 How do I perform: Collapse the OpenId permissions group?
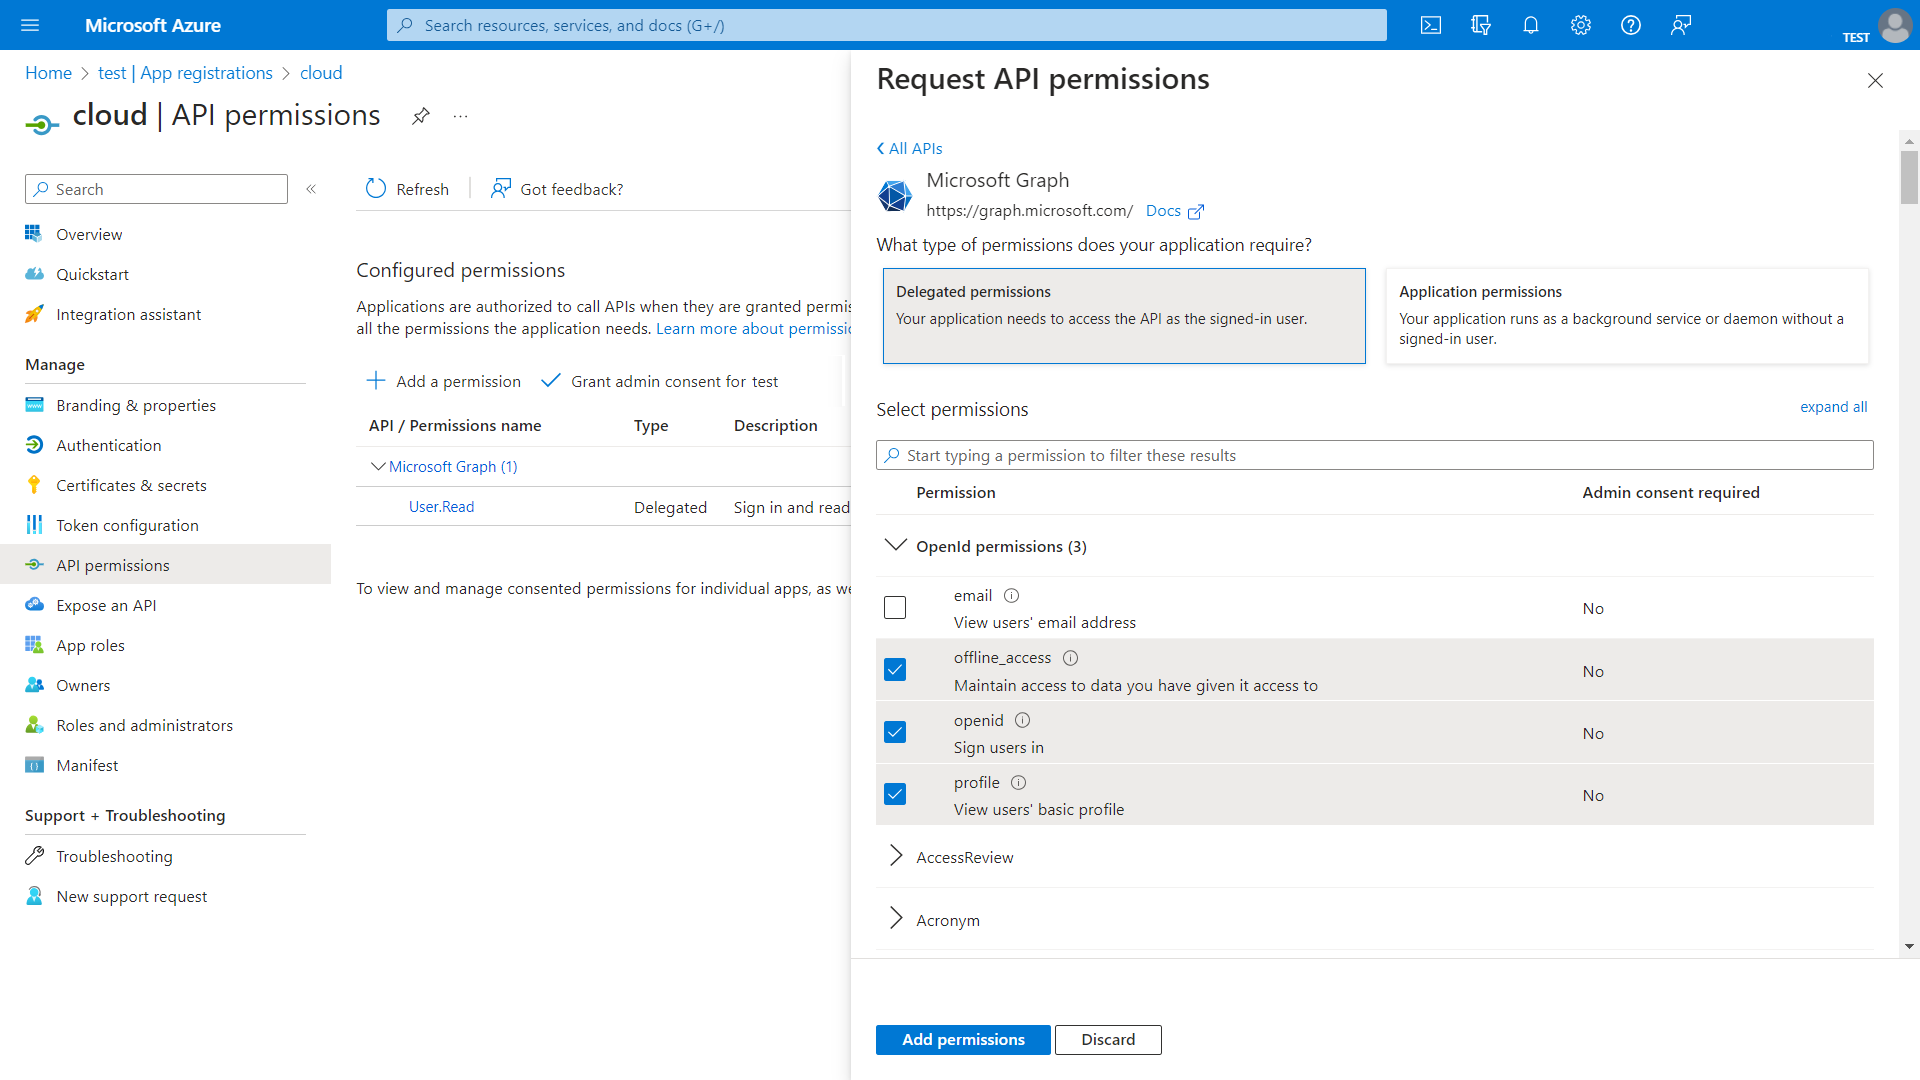point(896,546)
